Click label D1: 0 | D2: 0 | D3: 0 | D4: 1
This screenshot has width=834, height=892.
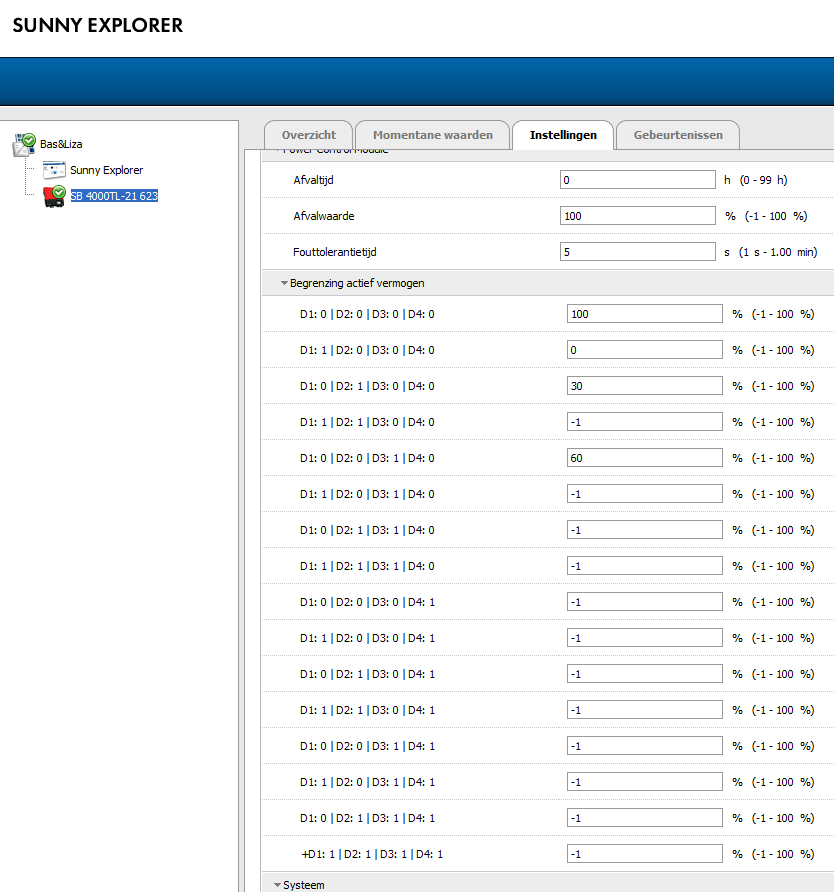point(367,602)
